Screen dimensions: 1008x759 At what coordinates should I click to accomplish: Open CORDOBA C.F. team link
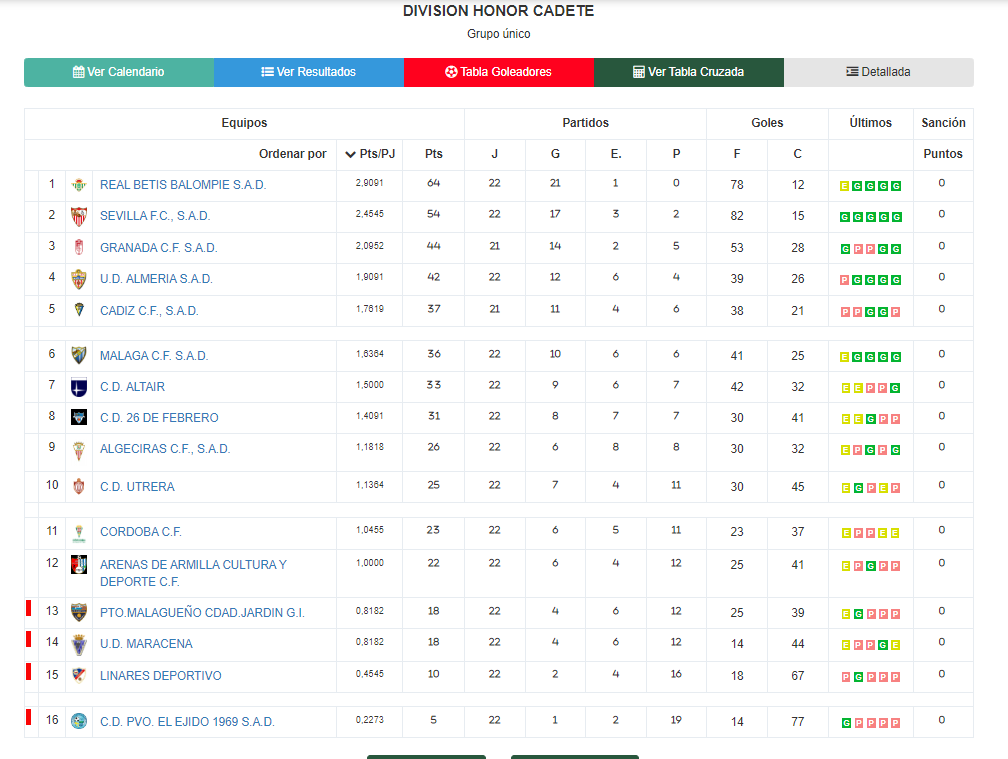(x=141, y=532)
